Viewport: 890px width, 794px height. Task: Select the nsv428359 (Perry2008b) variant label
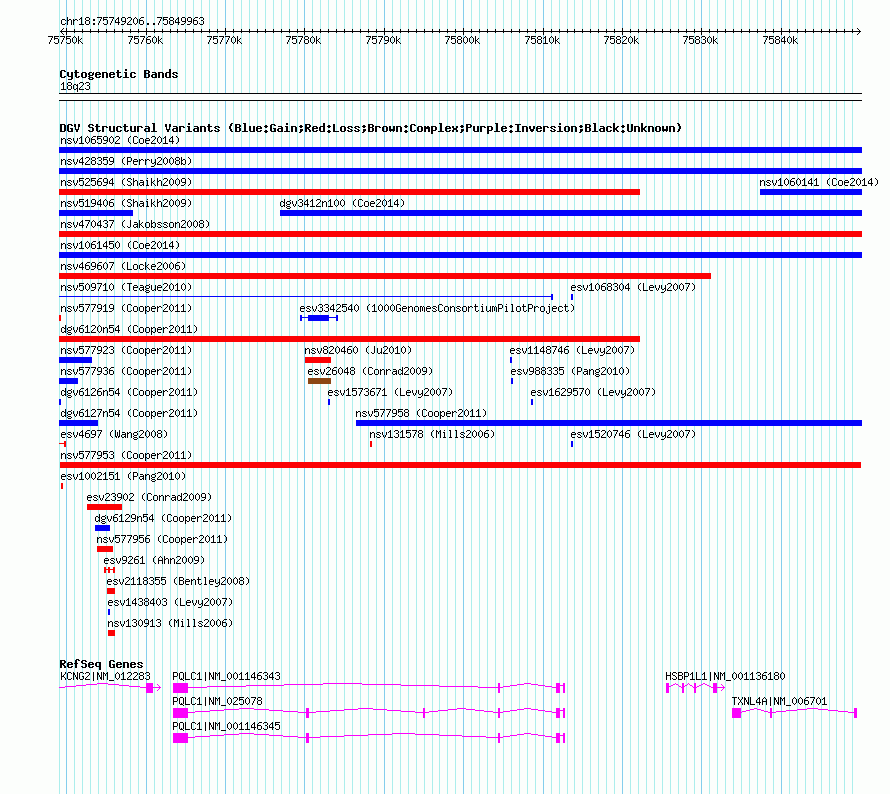126,161
